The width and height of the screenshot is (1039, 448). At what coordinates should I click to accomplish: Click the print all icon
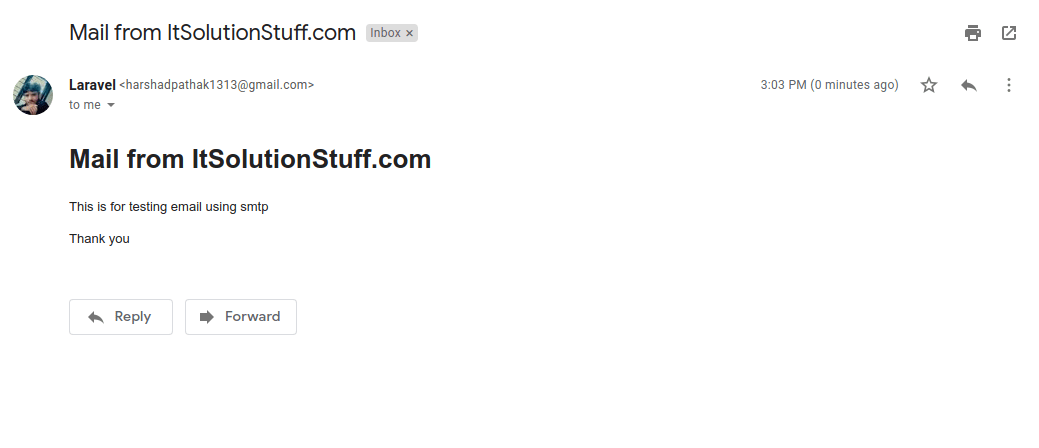973,33
